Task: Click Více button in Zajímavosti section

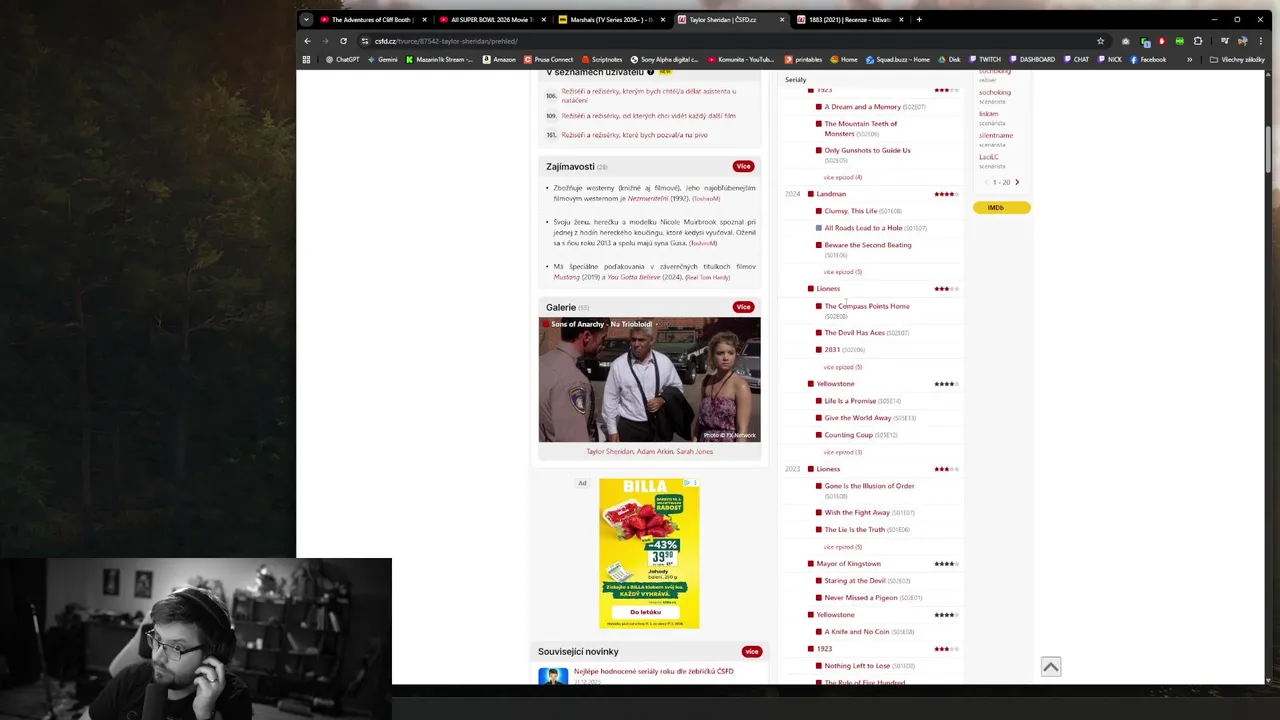Action: pyautogui.click(x=743, y=166)
